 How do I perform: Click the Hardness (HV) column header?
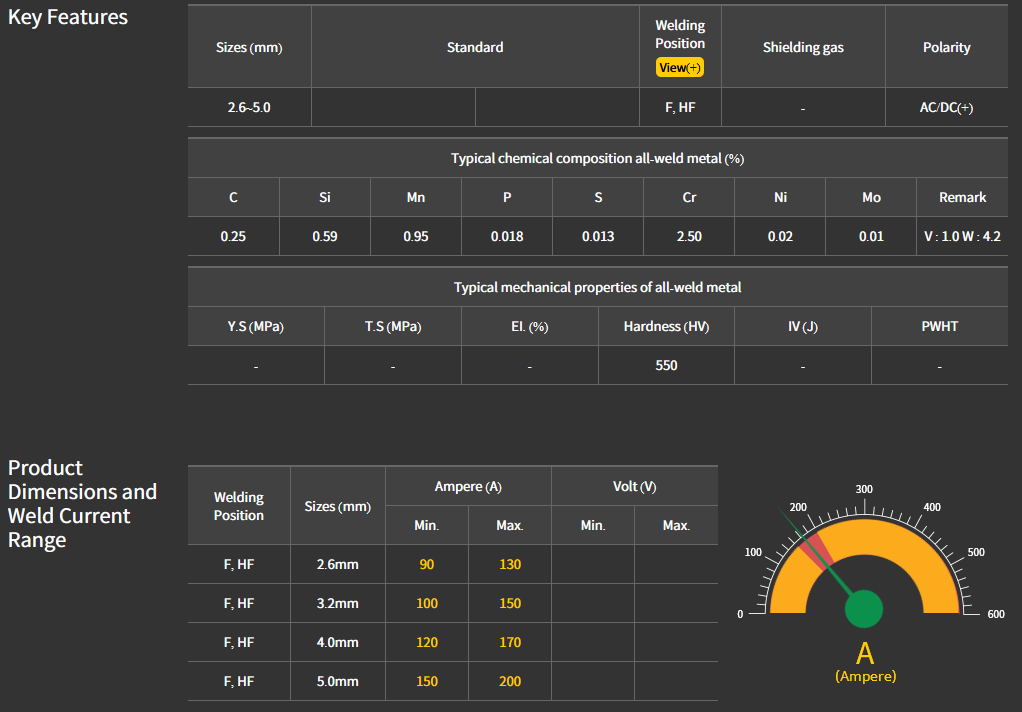pos(666,327)
